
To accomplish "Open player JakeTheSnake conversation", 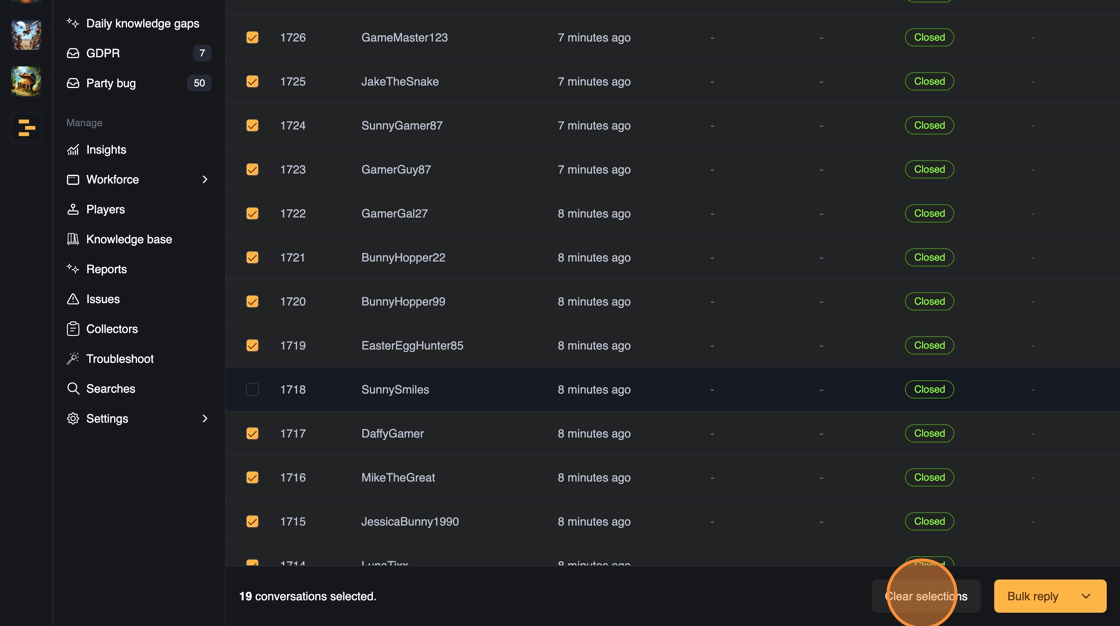I will point(400,81).
